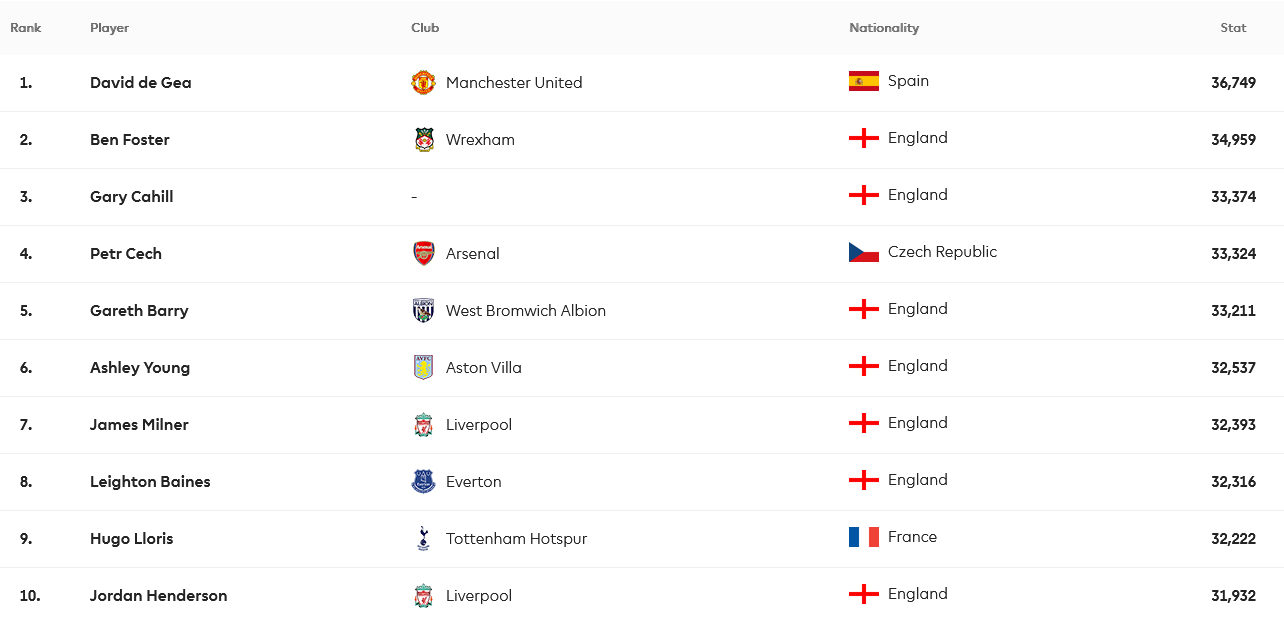Click the Nationality column header
Viewport: 1284px width, 619px height.
point(884,28)
